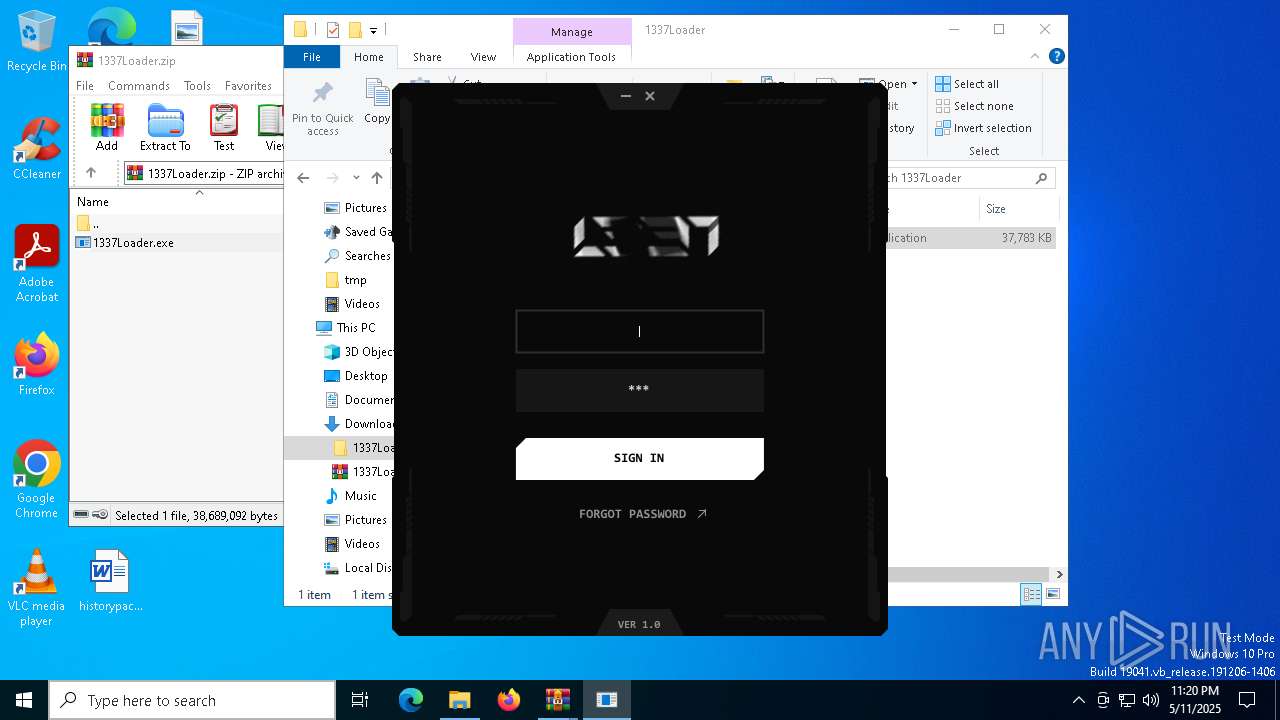The height and width of the screenshot is (720, 1280).
Task: Open Local Disk in navigation tree
Action: click(358, 568)
